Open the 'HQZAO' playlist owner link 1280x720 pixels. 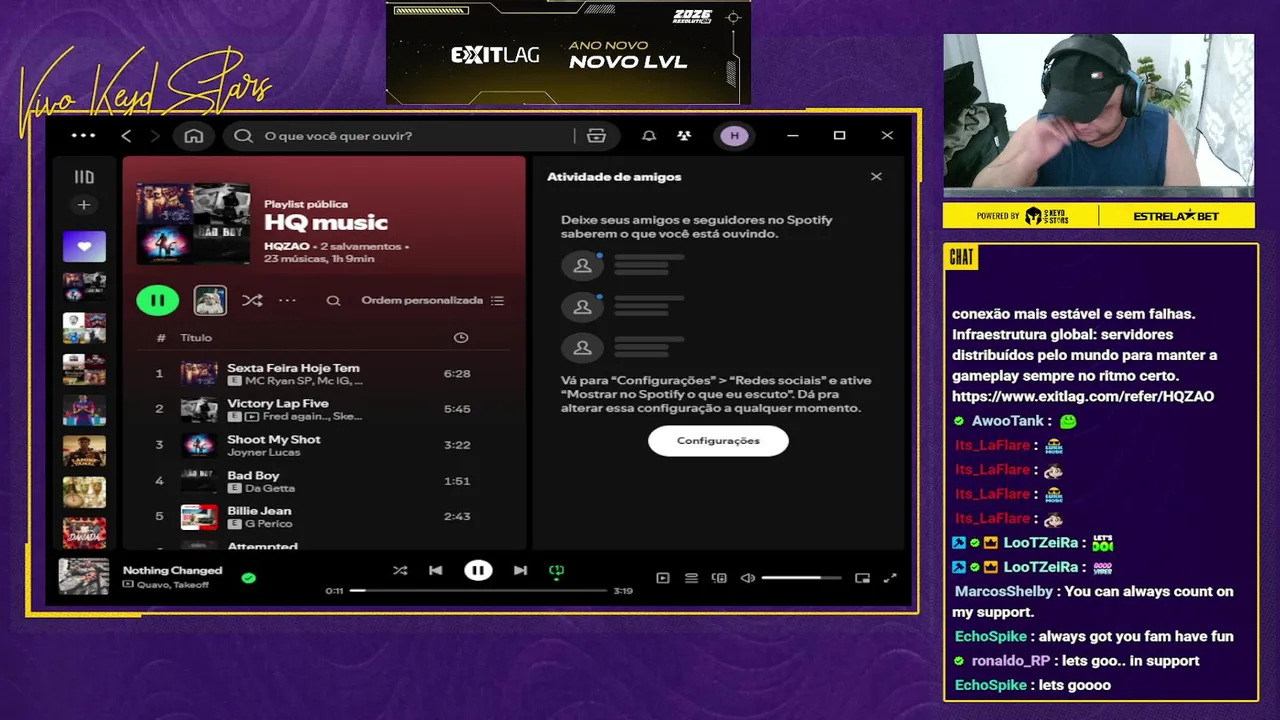click(x=286, y=246)
